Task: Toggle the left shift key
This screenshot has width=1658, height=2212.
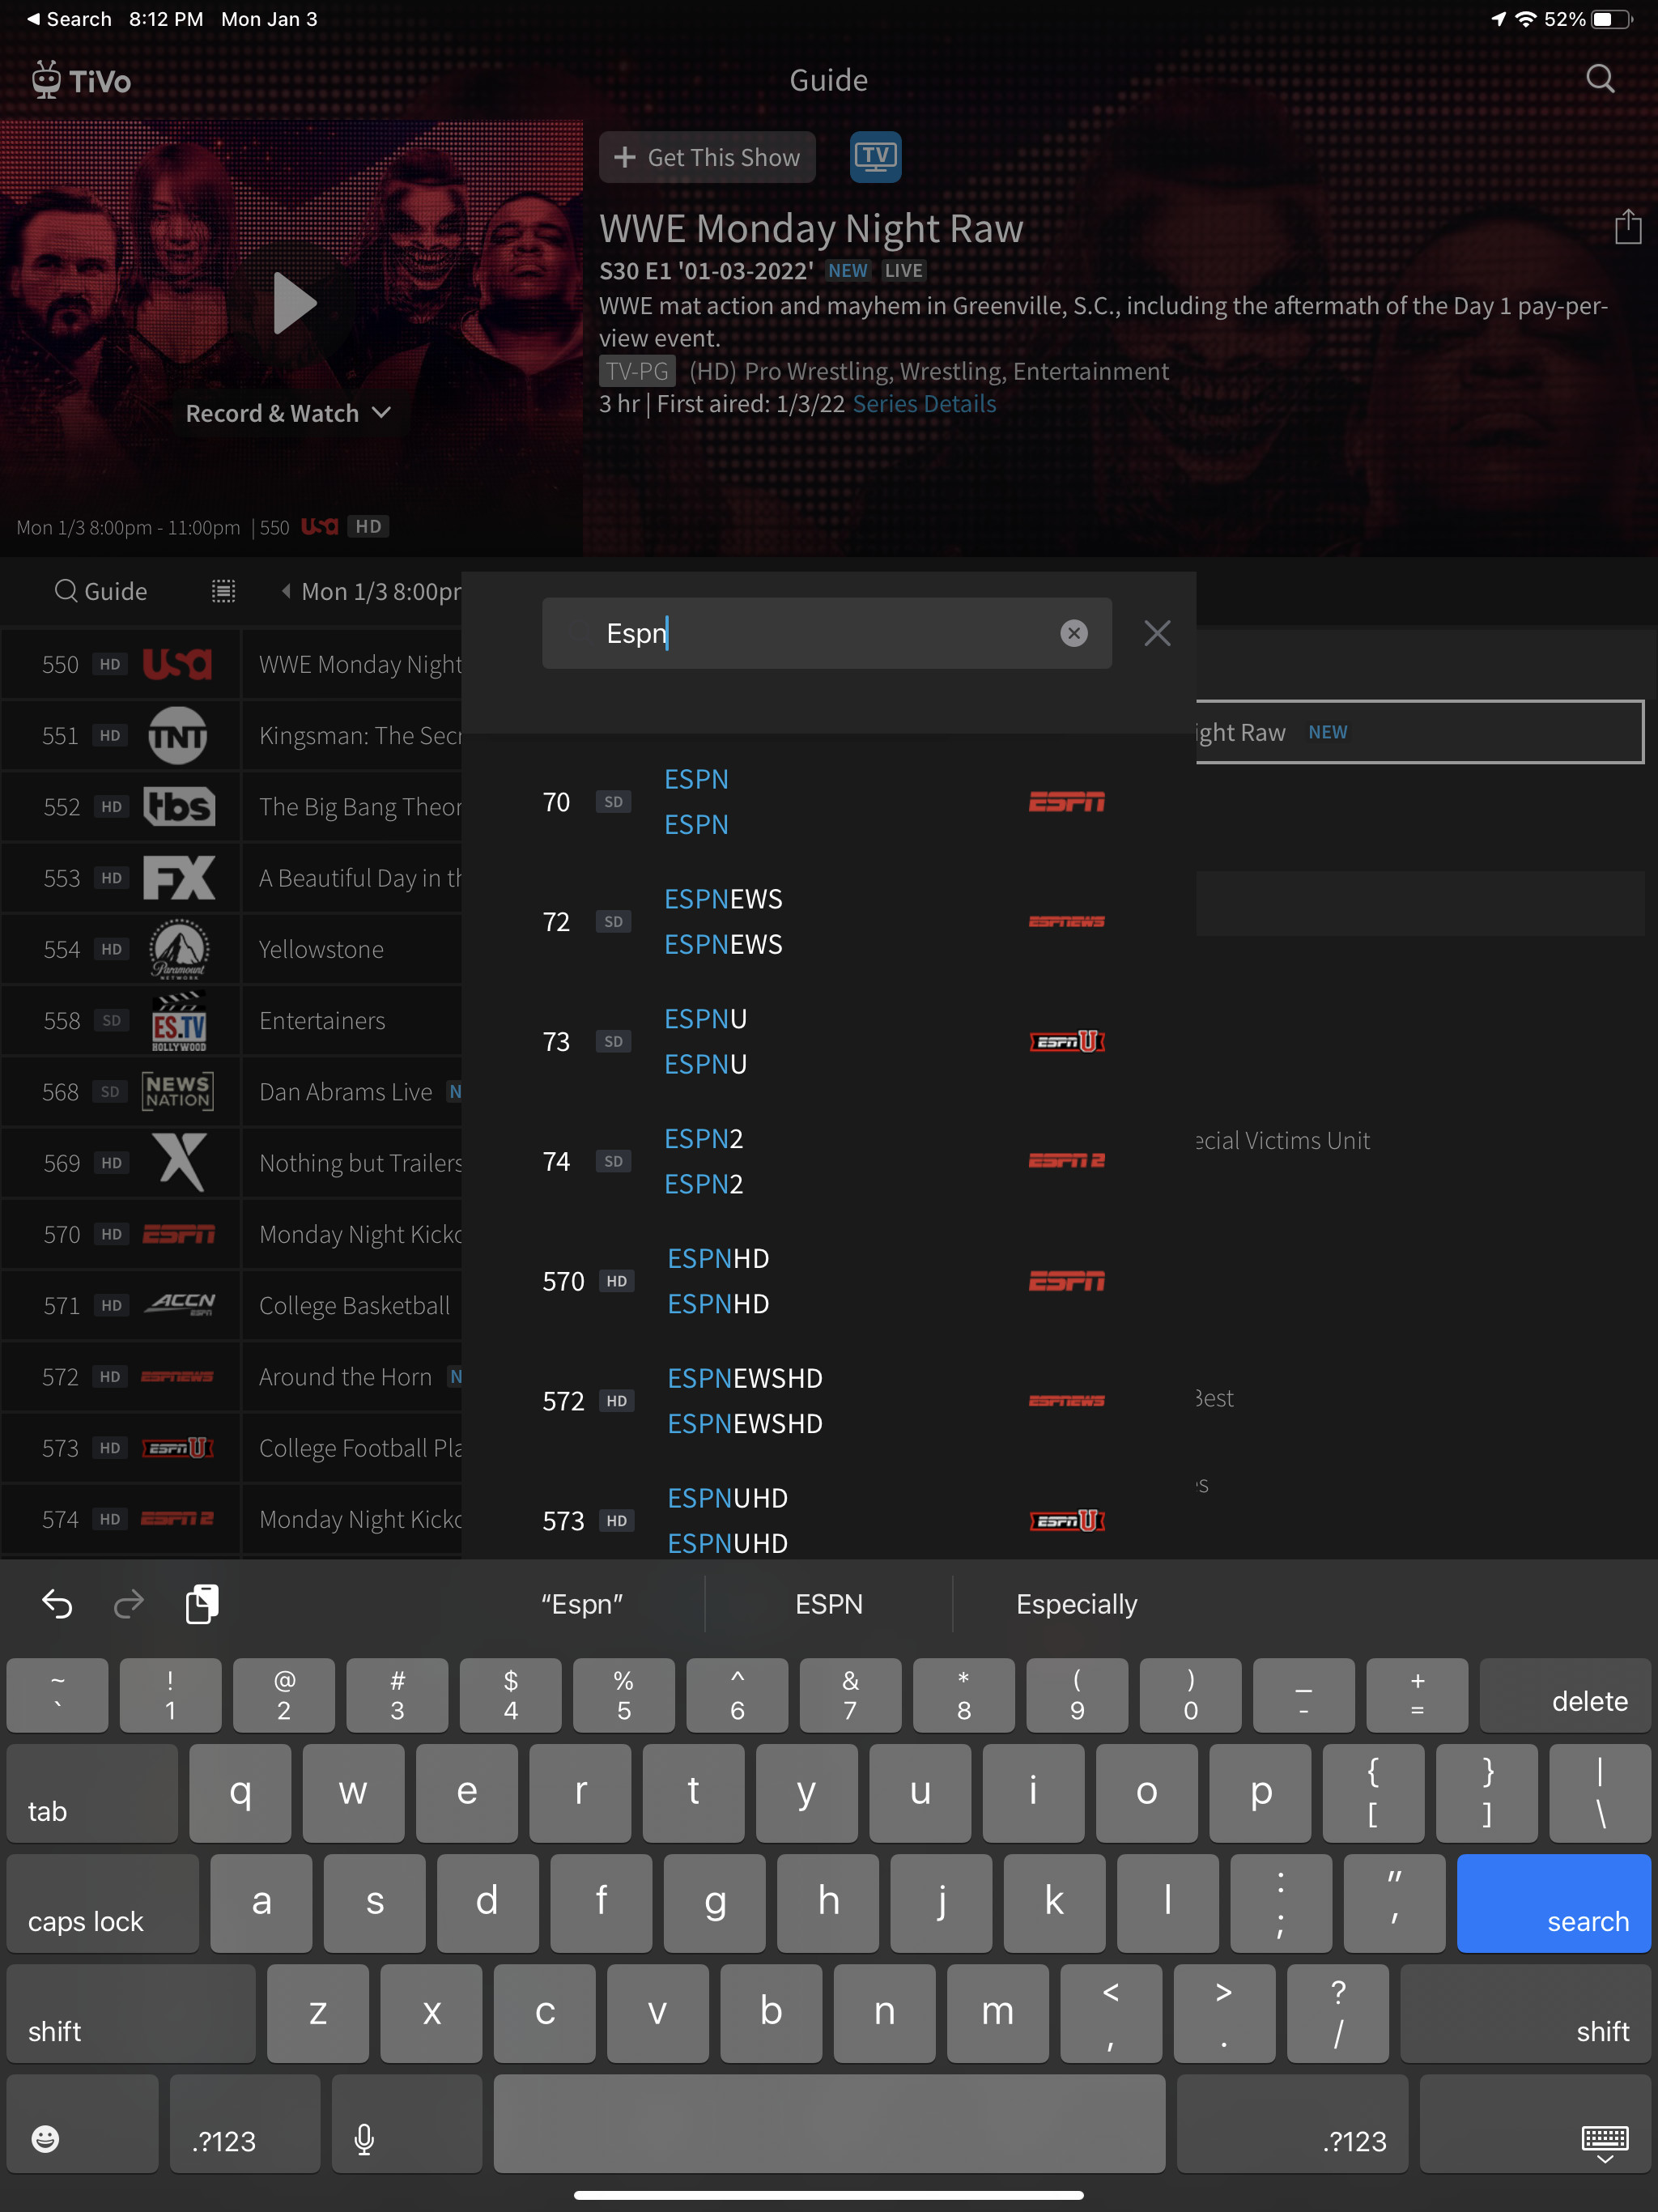Action: click(x=131, y=2013)
